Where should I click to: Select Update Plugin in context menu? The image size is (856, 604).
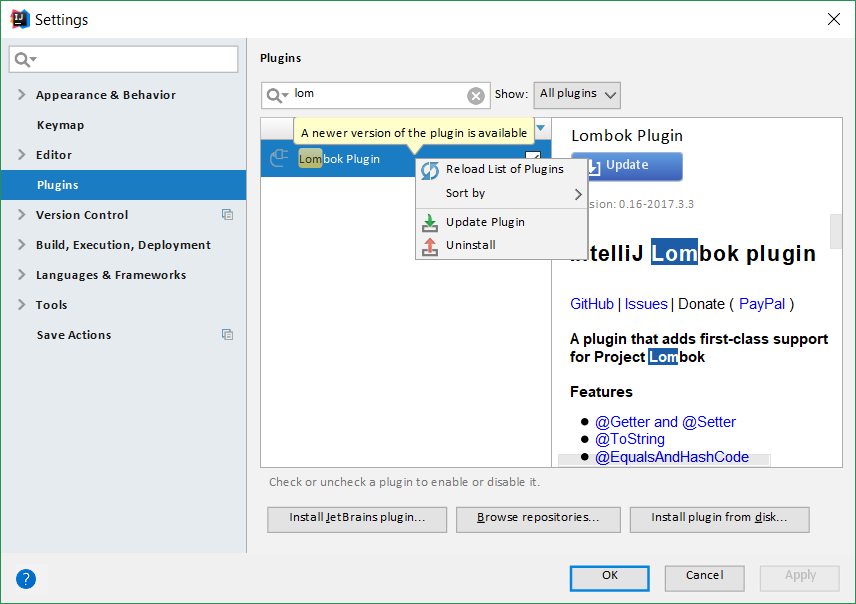coord(501,222)
